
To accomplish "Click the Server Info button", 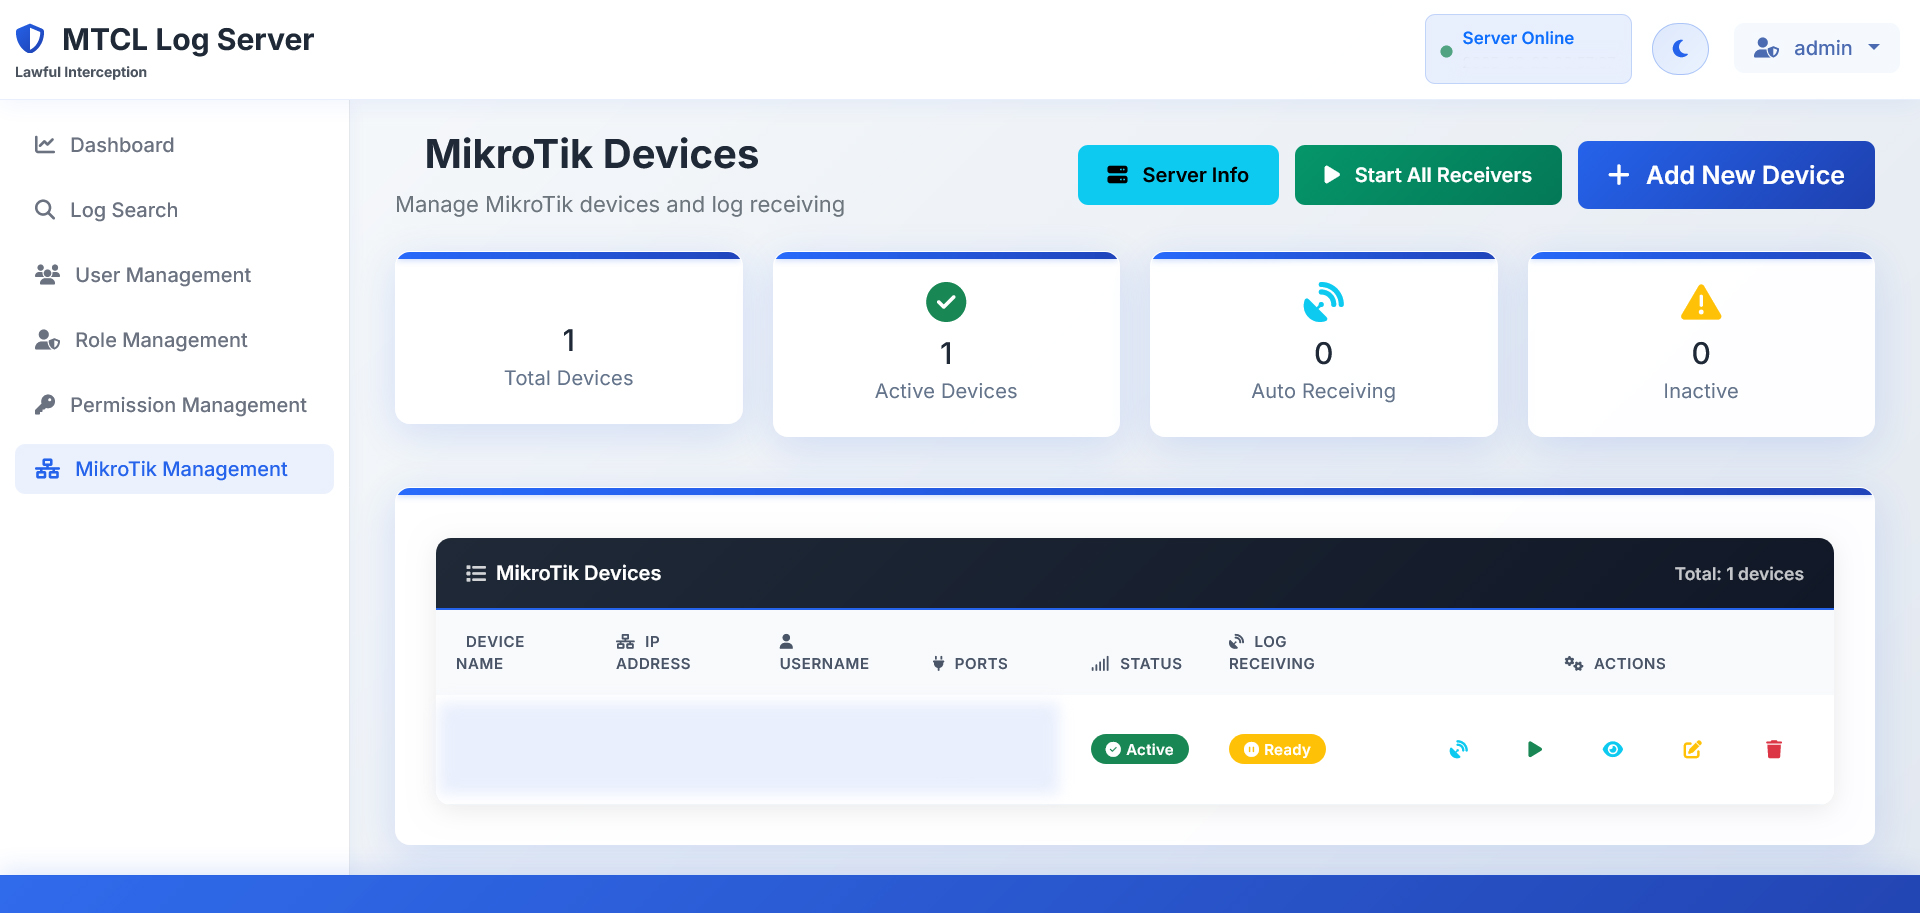I will pos(1177,175).
